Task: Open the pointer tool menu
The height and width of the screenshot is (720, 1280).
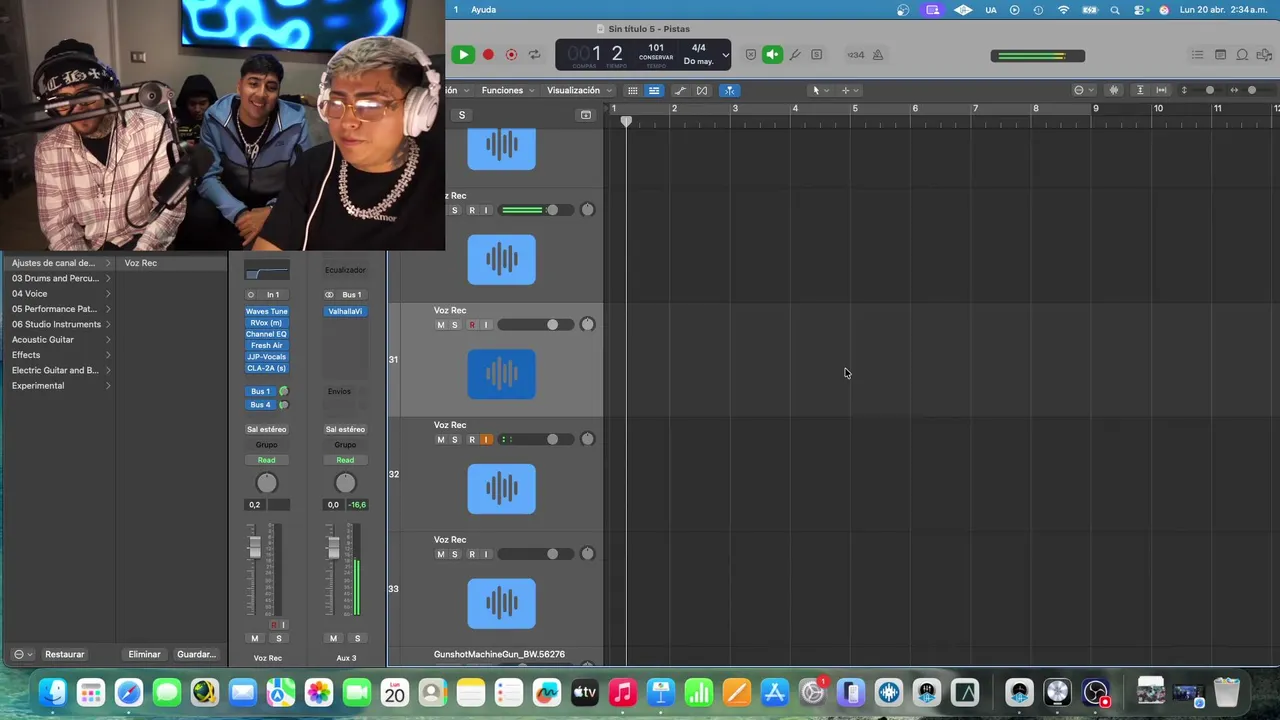Action: 819,90
